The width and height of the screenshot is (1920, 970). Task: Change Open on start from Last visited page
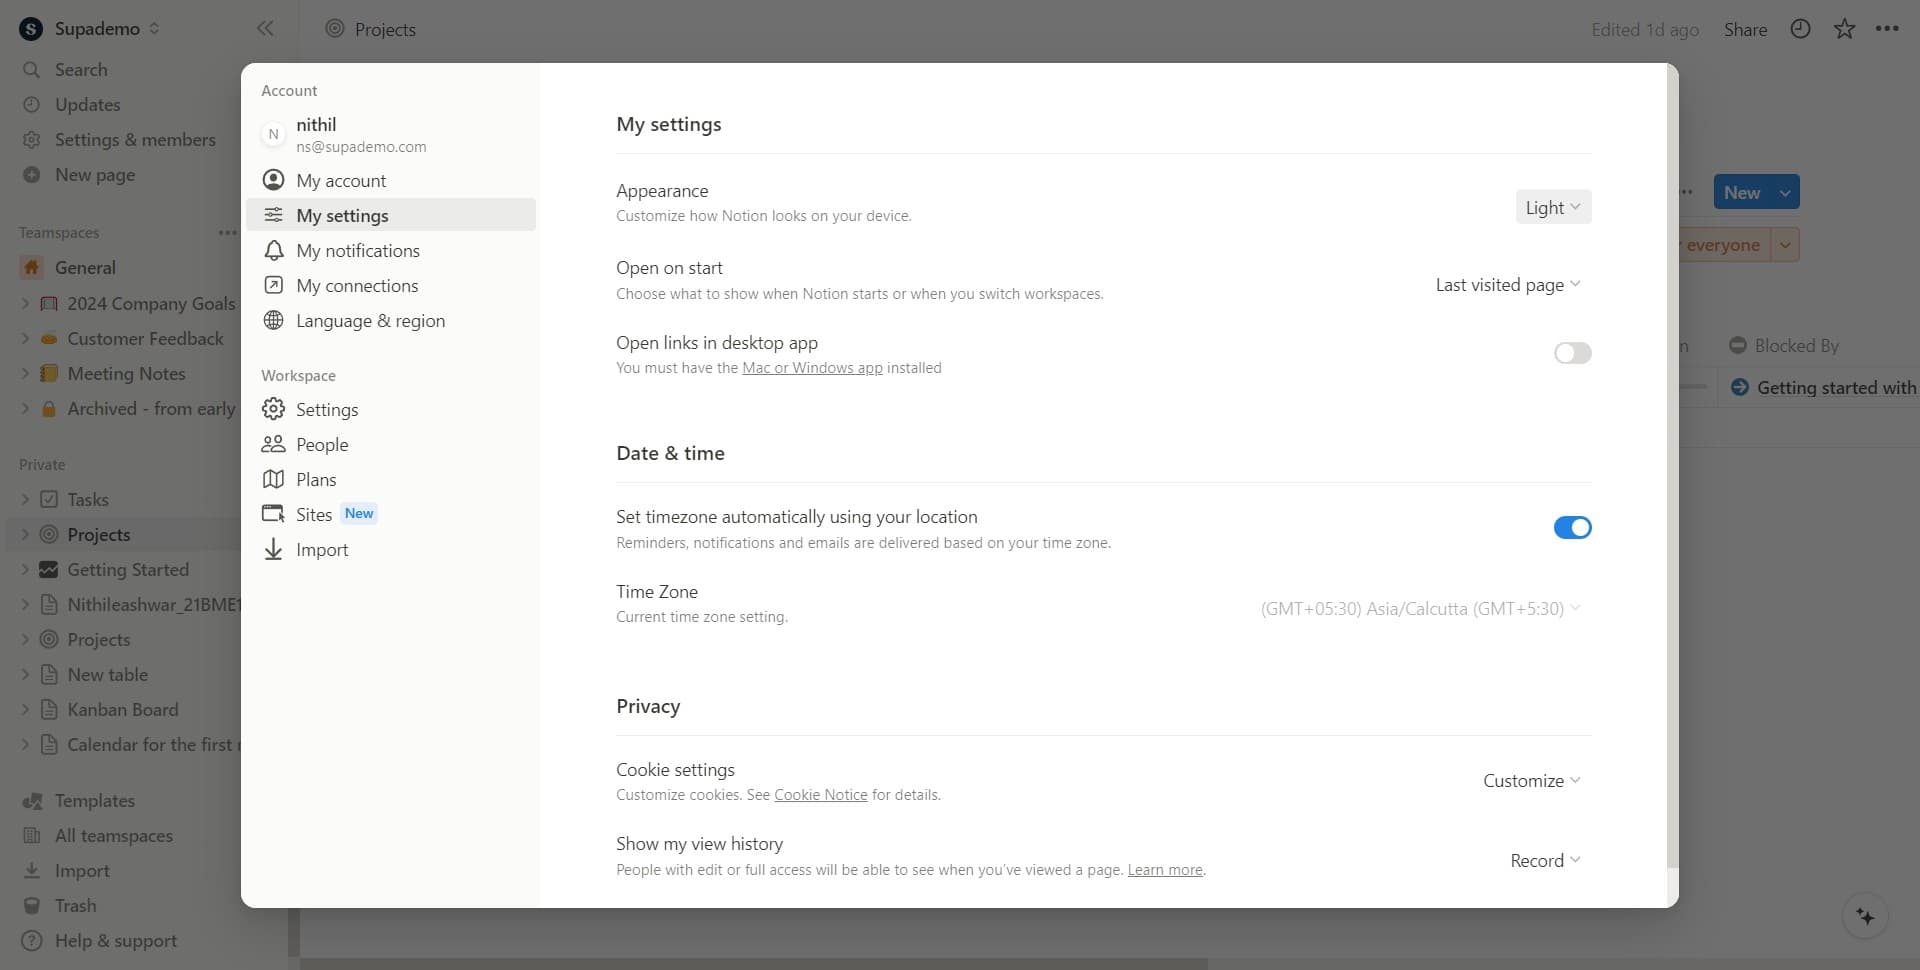tap(1508, 284)
